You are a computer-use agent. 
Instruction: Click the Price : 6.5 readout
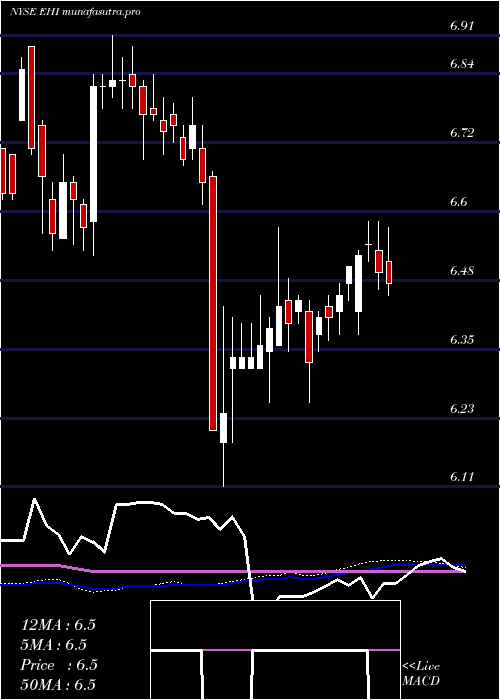click(59, 665)
